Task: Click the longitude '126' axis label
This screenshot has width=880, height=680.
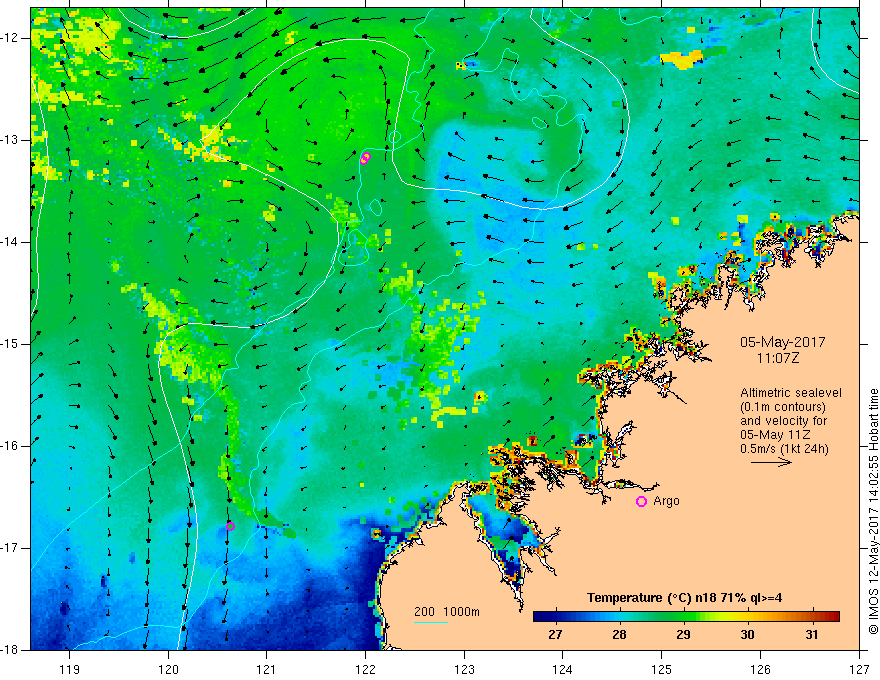Action: click(x=760, y=669)
